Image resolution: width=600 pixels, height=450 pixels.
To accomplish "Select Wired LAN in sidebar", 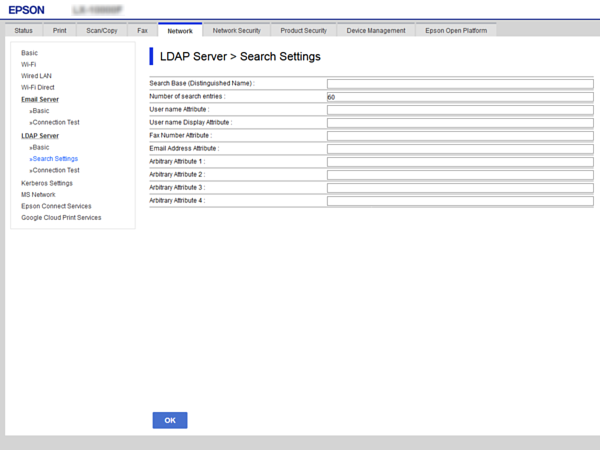I will [x=36, y=75].
